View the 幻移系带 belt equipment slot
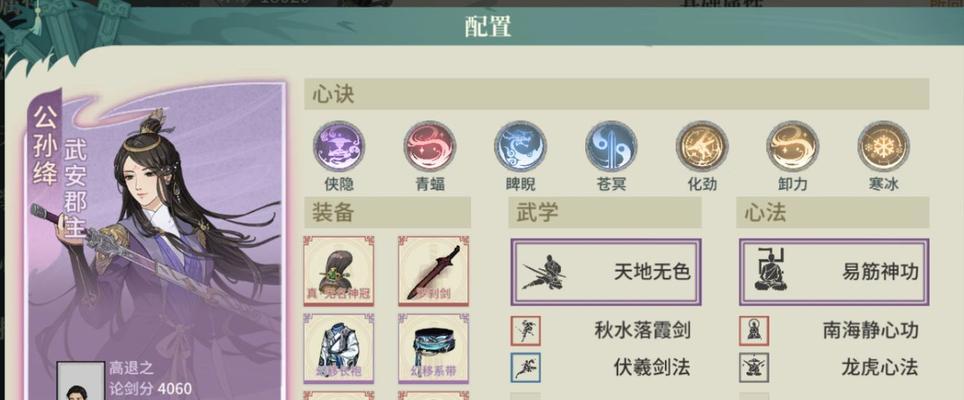 (x=433, y=348)
